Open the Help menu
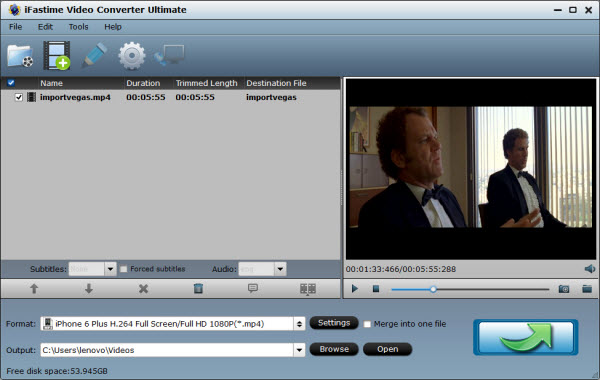Viewport: 600px width, 380px height. pos(113,27)
